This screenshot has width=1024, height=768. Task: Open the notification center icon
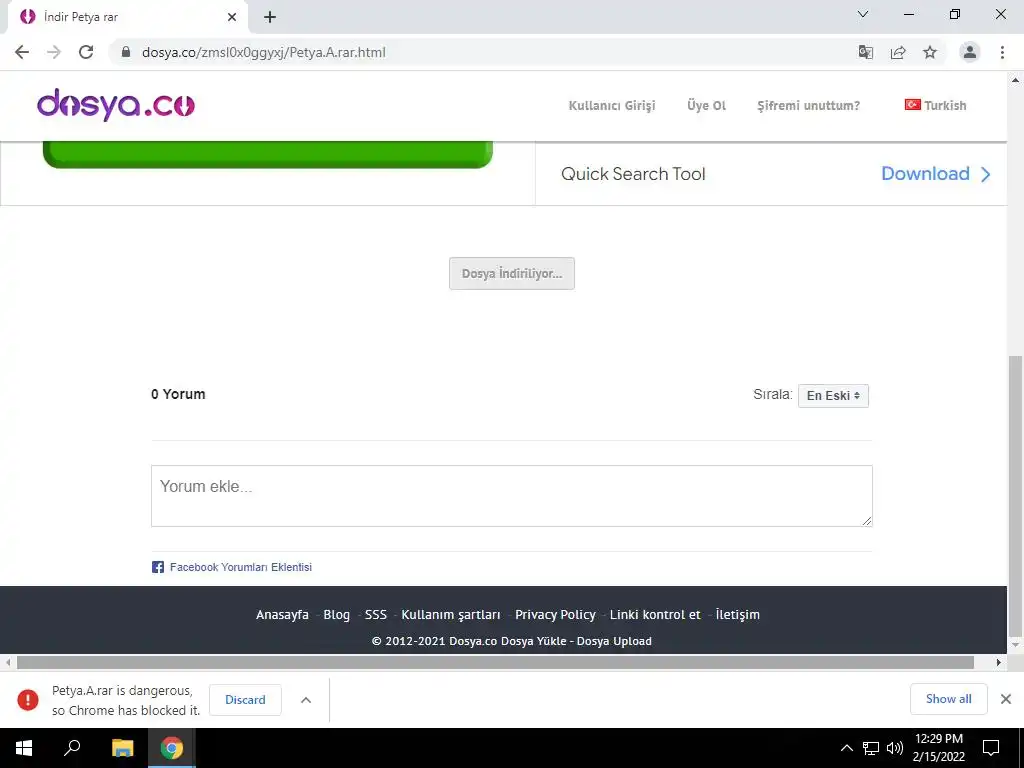pyautogui.click(x=991, y=748)
